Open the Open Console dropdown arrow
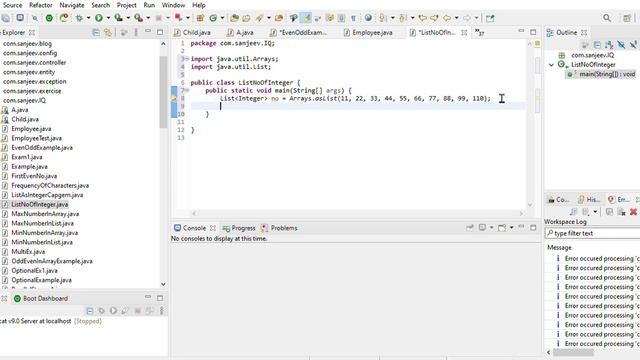The height and width of the screenshot is (360, 640). pos(511,228)
